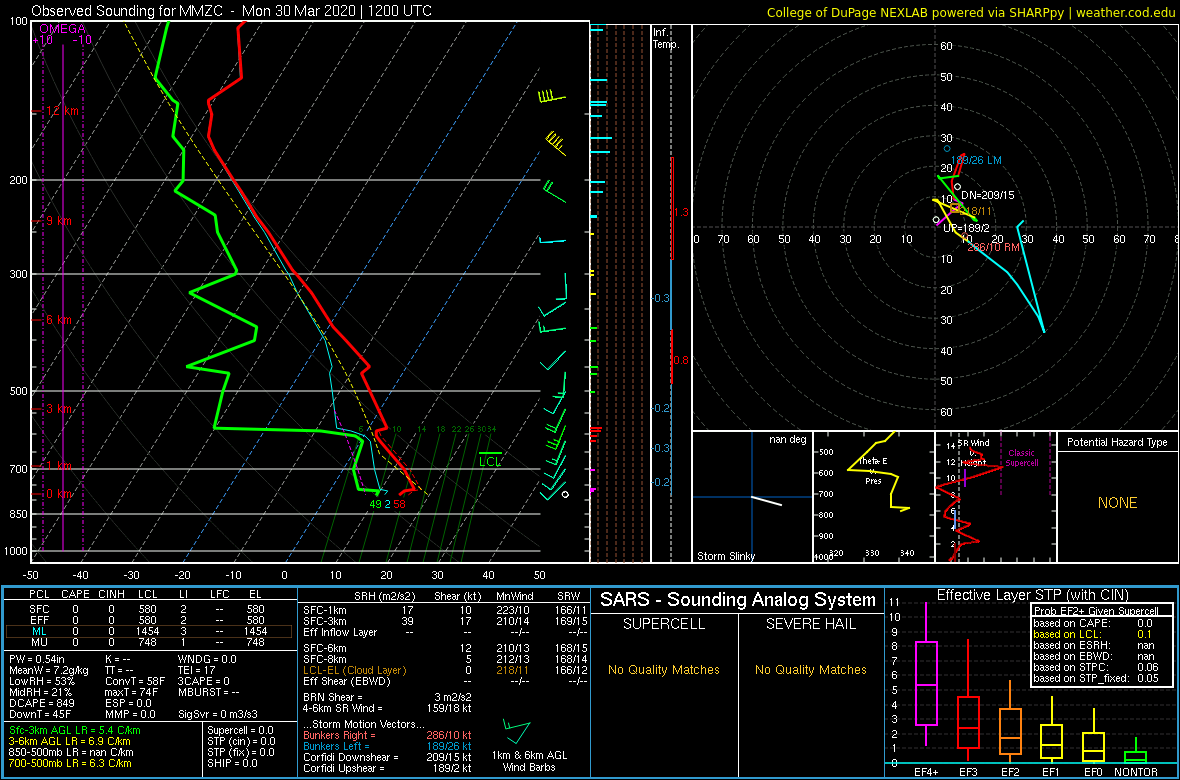Click the DownT = 45F value
Image resolution: width=1180 pixels, height=780 pixels.
tap(40, 716)
